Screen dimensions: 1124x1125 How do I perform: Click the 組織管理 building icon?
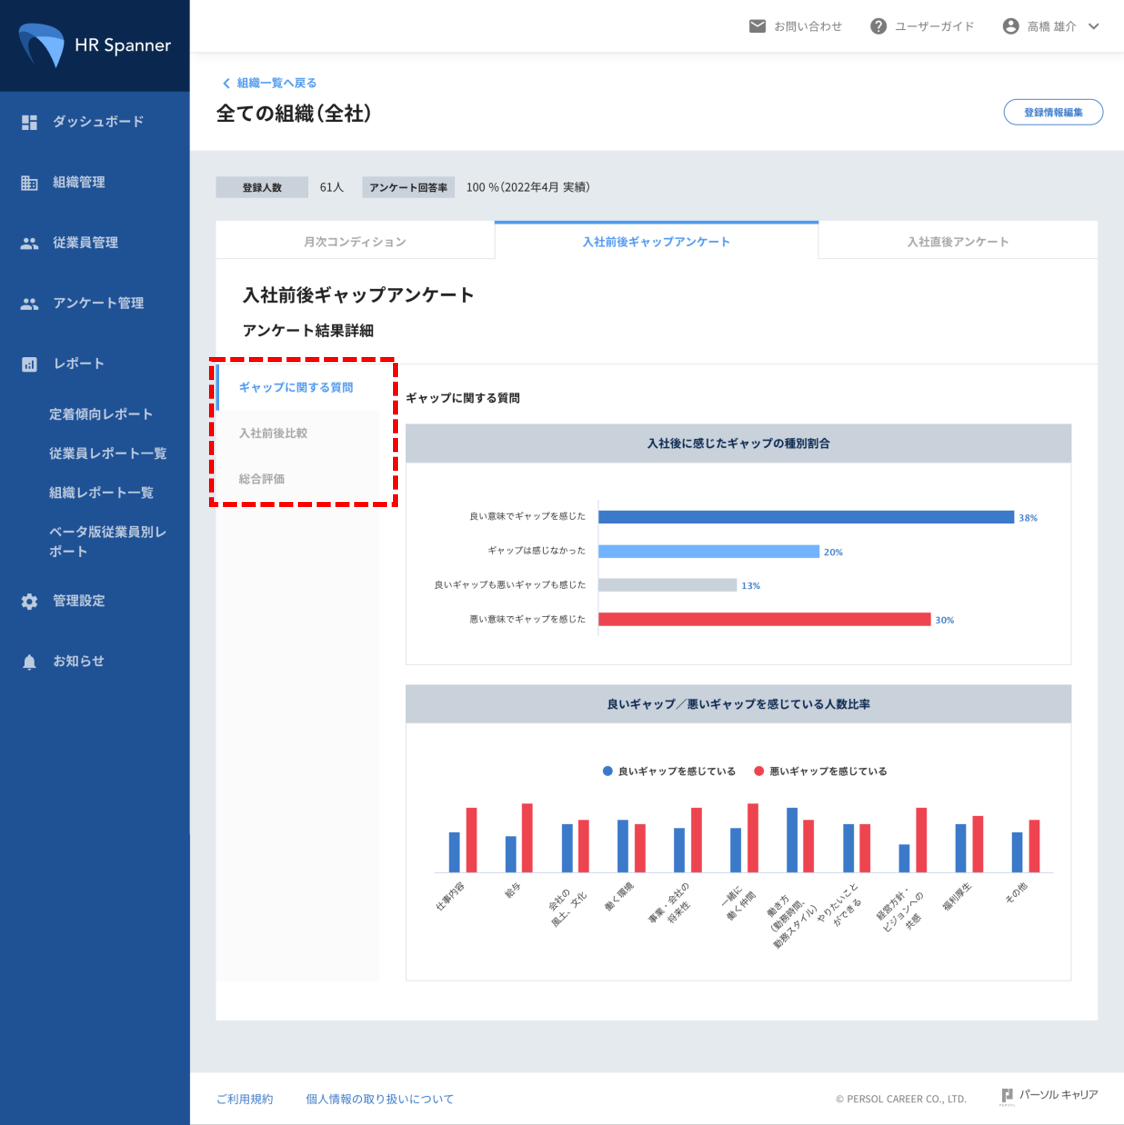coord(29,183)
